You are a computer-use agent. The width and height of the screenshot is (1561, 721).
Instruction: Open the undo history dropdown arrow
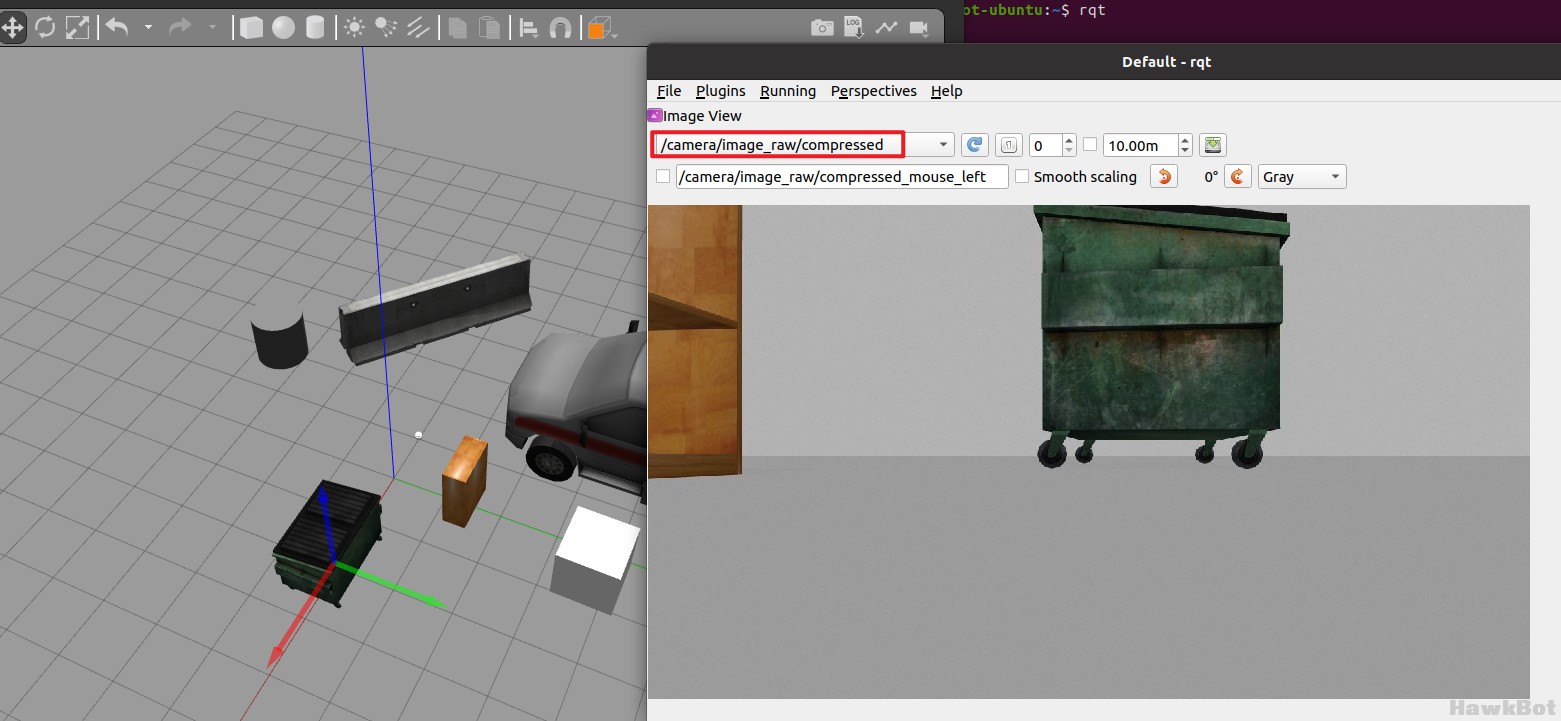[x=148, y=27]
